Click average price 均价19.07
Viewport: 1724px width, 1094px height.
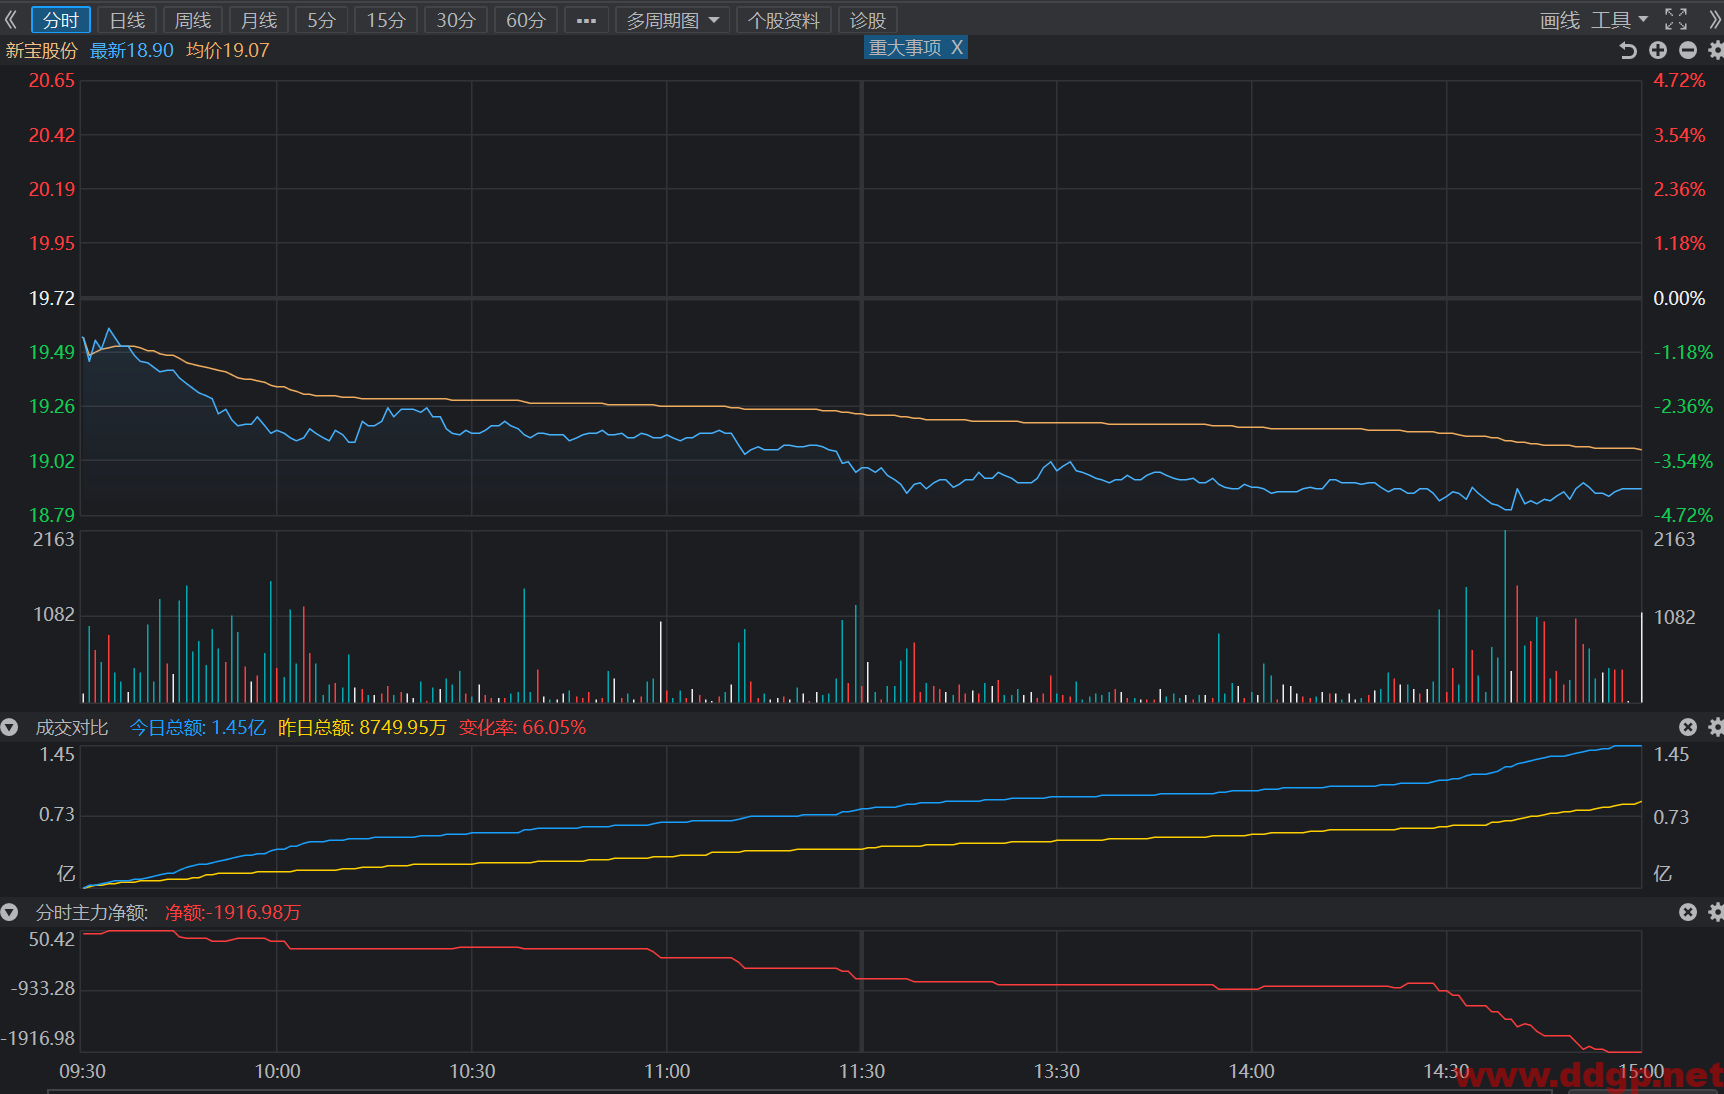point(228,50)
